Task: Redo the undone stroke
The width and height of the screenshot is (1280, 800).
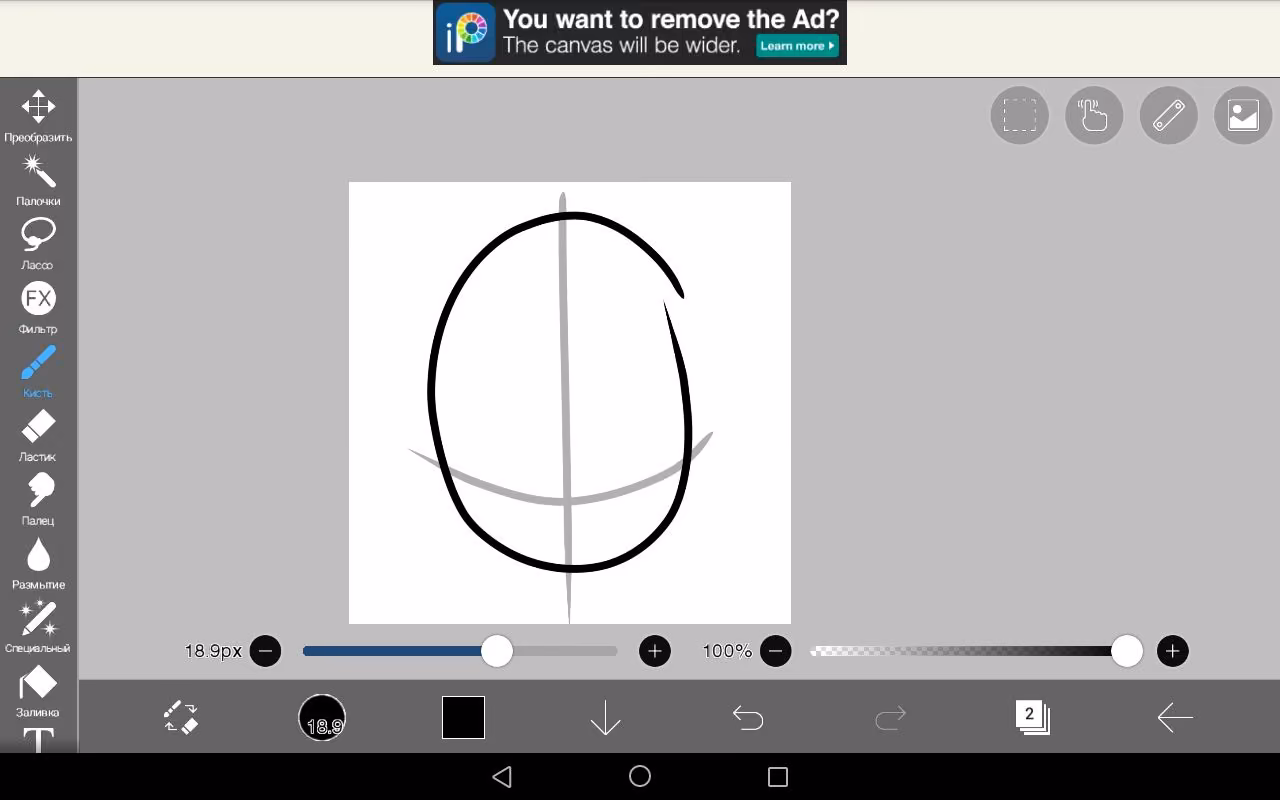Action: click(890, 717)
